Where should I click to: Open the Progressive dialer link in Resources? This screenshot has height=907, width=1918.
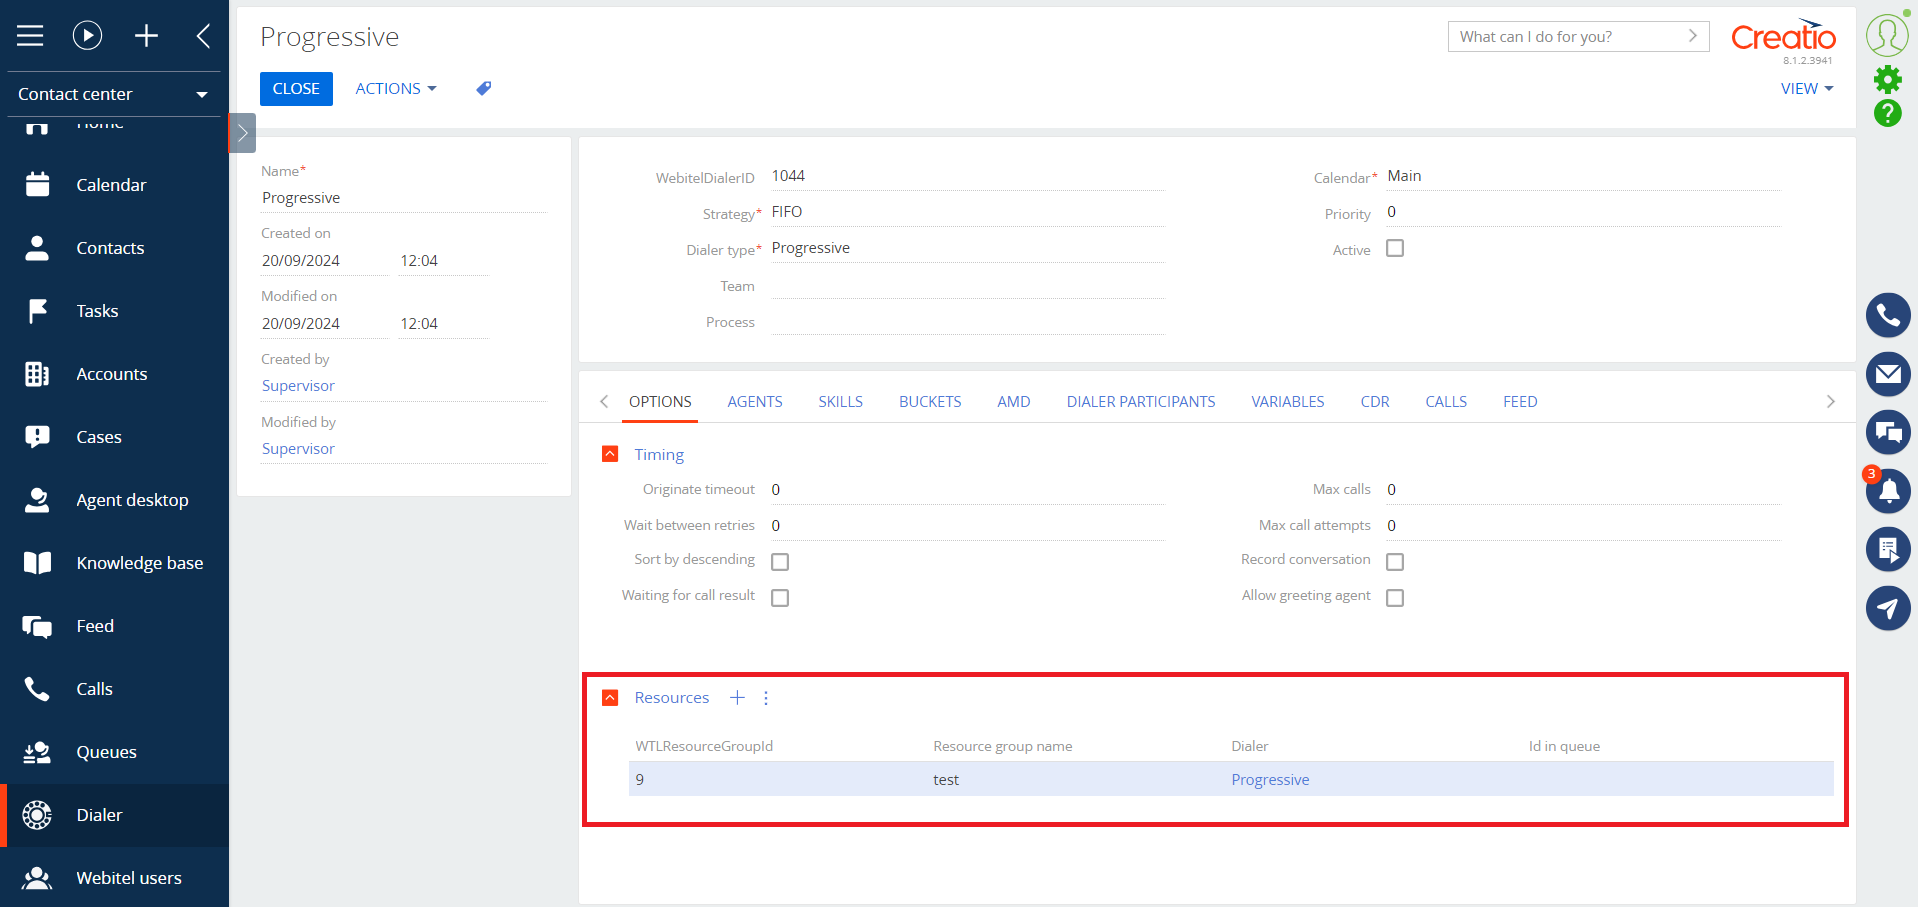tap(1270, 780)
